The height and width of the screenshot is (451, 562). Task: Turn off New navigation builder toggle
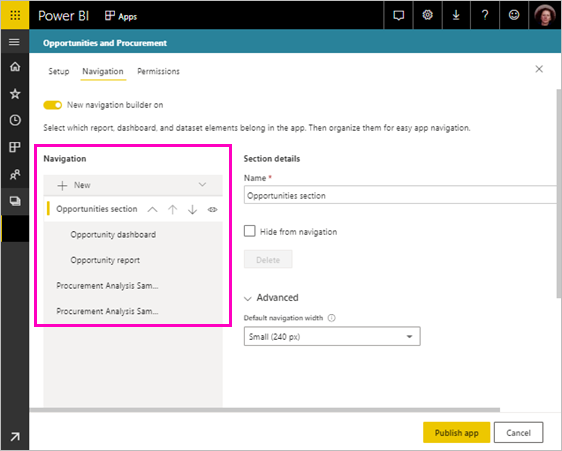tap(53, 105)
